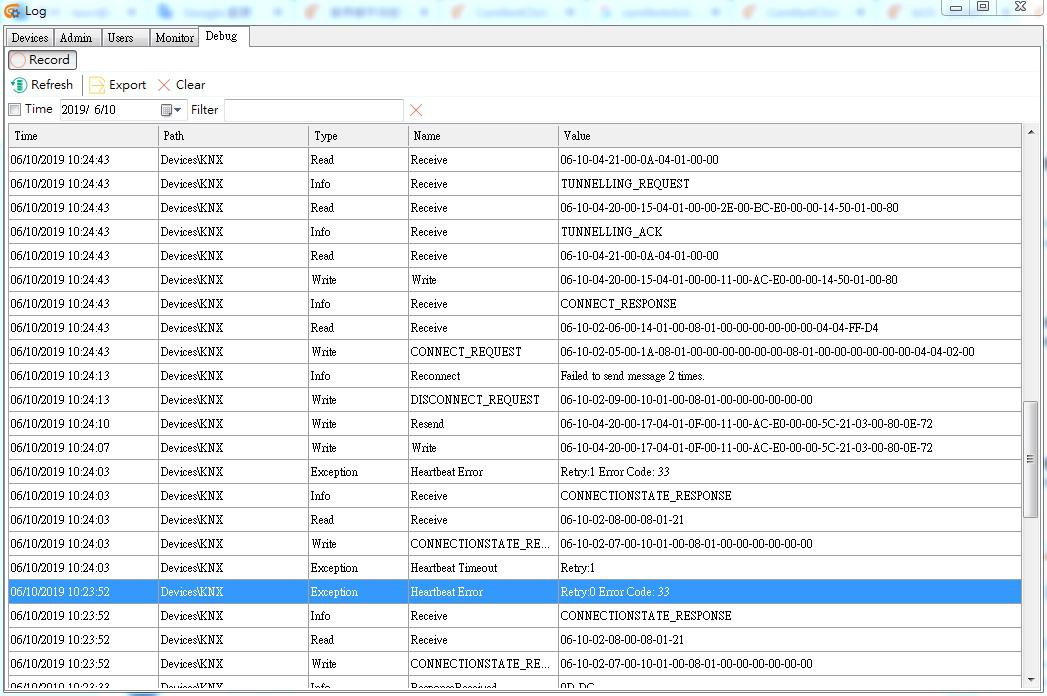The image size is (1047, 696).
Task: Click the Filter input field
Action: [x=314, y=110]
